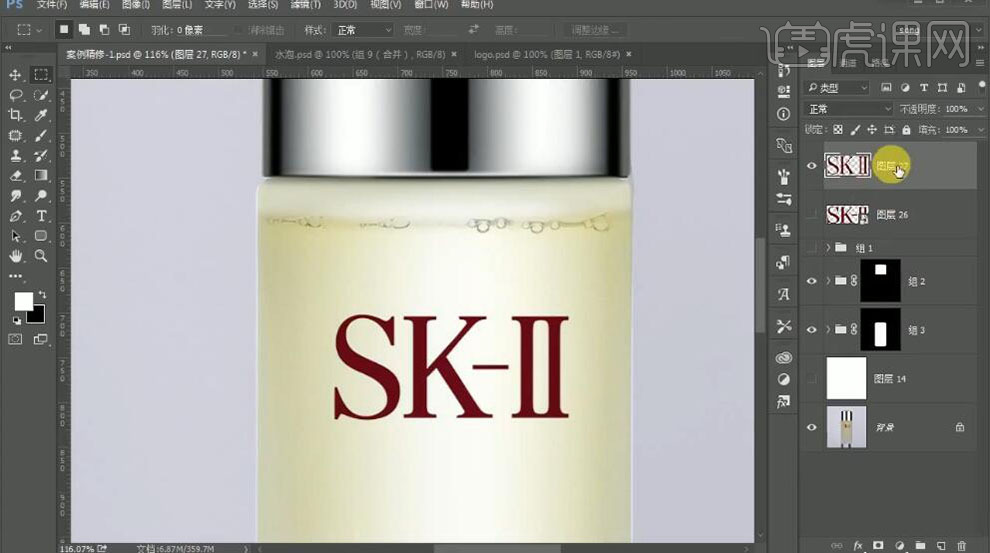The height and width of the screenshot is (553, 990).
Task: Select the Rounded Rectangle shape tool
Action: click(41, 236)
